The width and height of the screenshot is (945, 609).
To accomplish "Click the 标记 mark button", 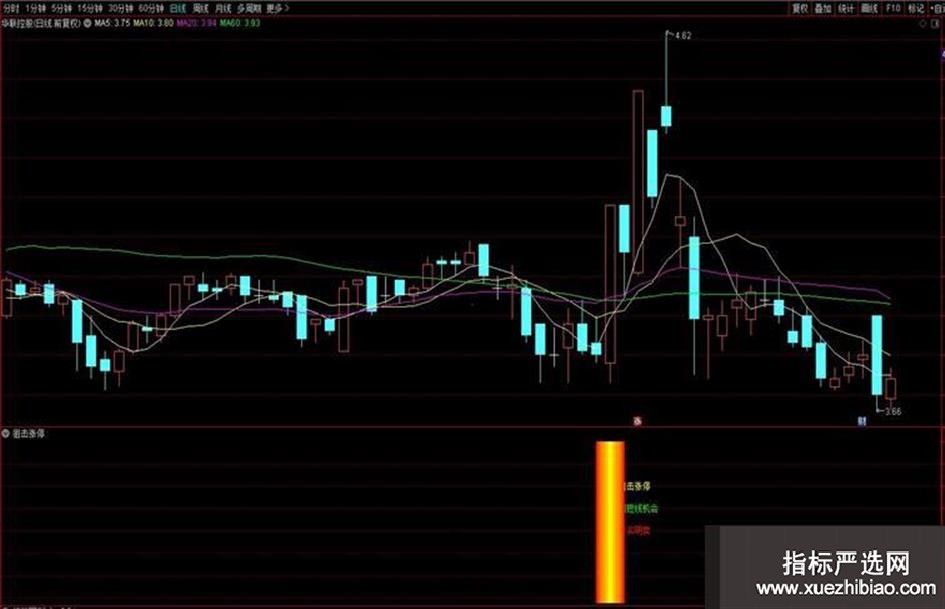I will pos(915,8).
